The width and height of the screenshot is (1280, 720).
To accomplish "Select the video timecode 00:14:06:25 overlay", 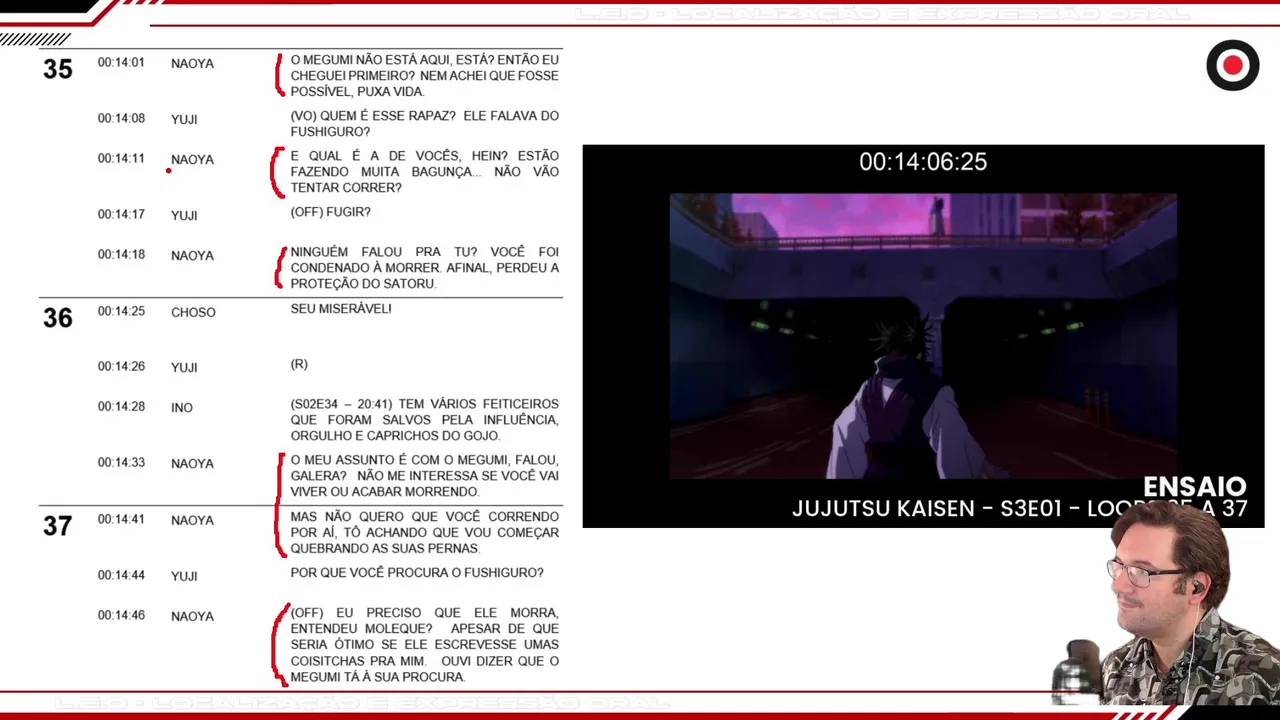I will click(x=923, y=162).
